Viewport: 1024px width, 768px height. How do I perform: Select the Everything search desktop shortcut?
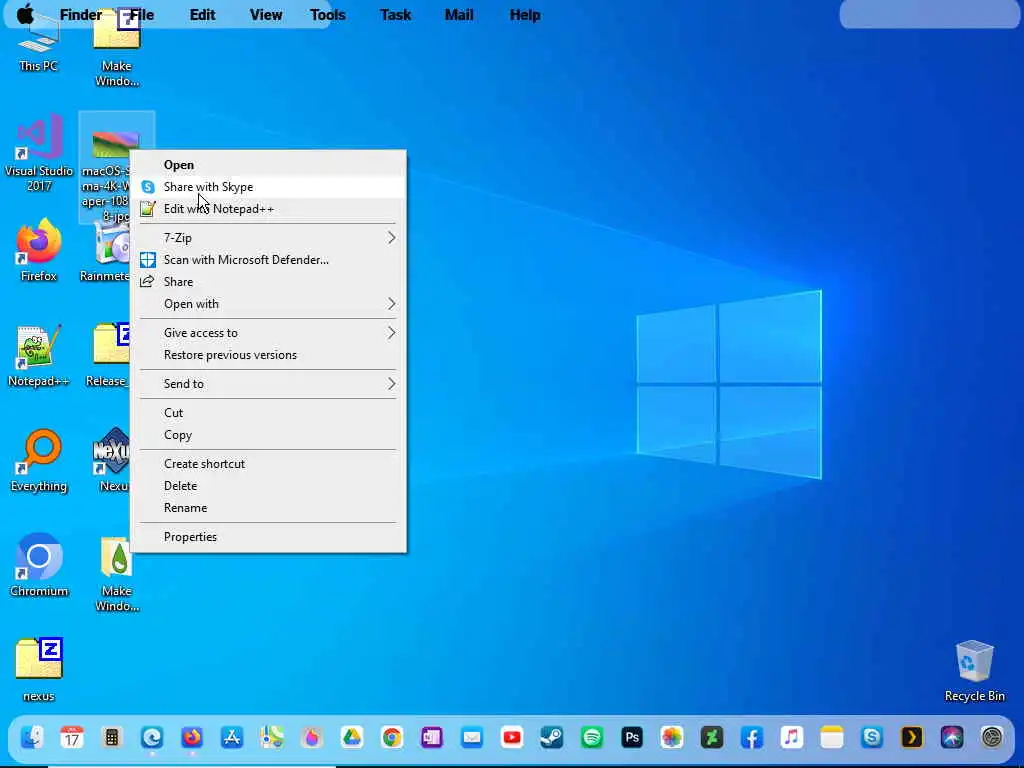point(39,460)
